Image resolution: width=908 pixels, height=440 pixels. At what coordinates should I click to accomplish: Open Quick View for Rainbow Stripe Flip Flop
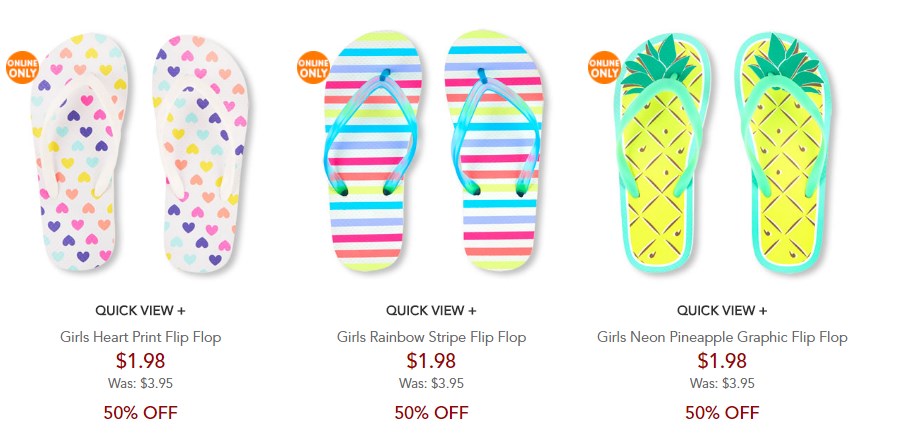431,310
